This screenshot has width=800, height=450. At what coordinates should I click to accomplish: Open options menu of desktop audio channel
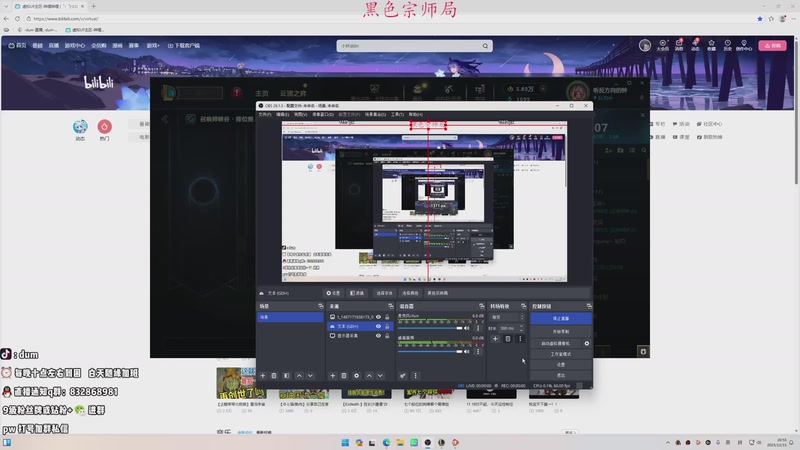(478, 351)
